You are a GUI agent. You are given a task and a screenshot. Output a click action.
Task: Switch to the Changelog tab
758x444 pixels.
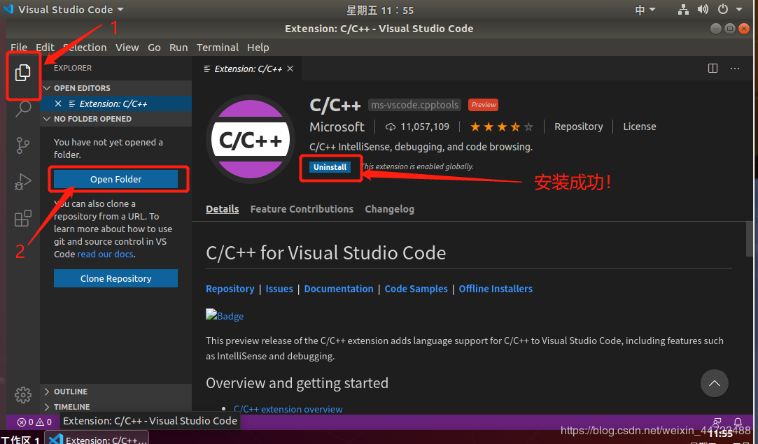tap(390, 209)
